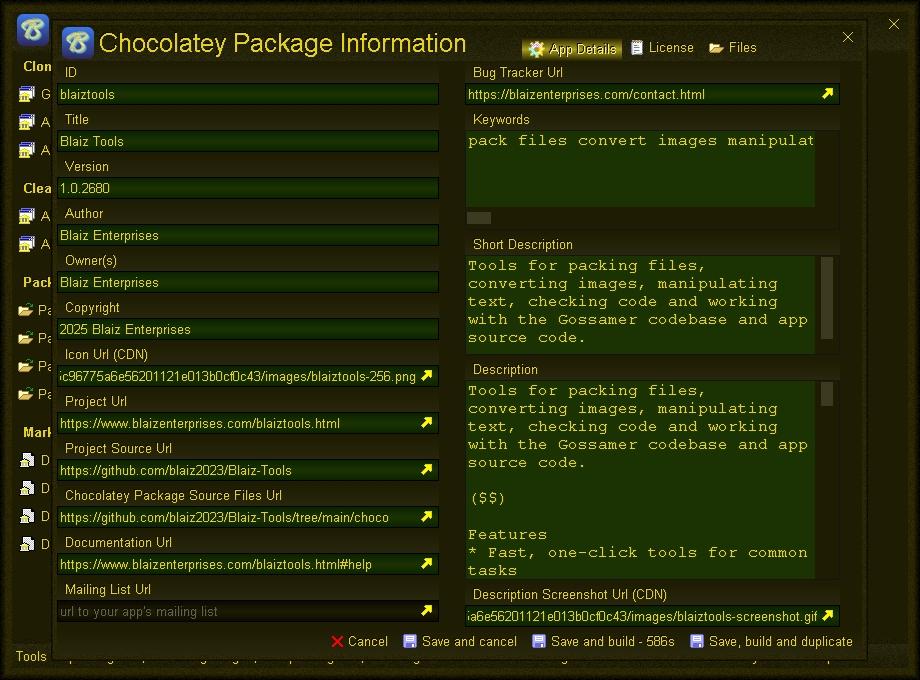Click the Version field 1.0.2680
Image resolution: width=920 pixels, height=680 pixels.
pyautogui.click(x=248, y=188)
